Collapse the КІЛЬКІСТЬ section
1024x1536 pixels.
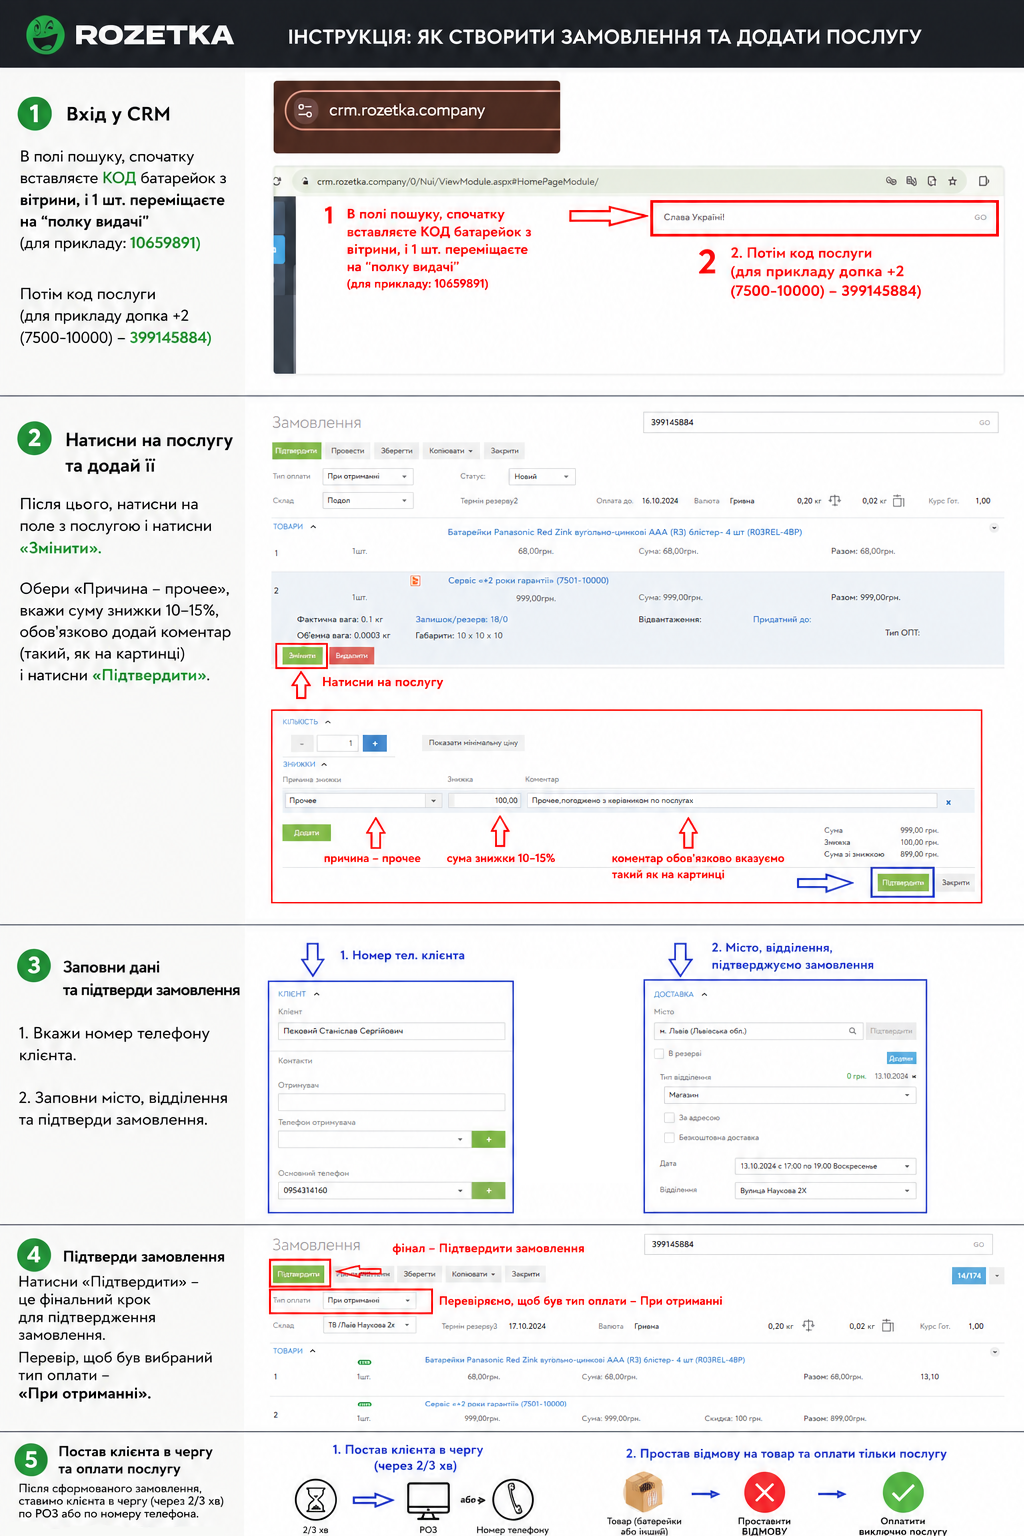click(x=328, y=722)
